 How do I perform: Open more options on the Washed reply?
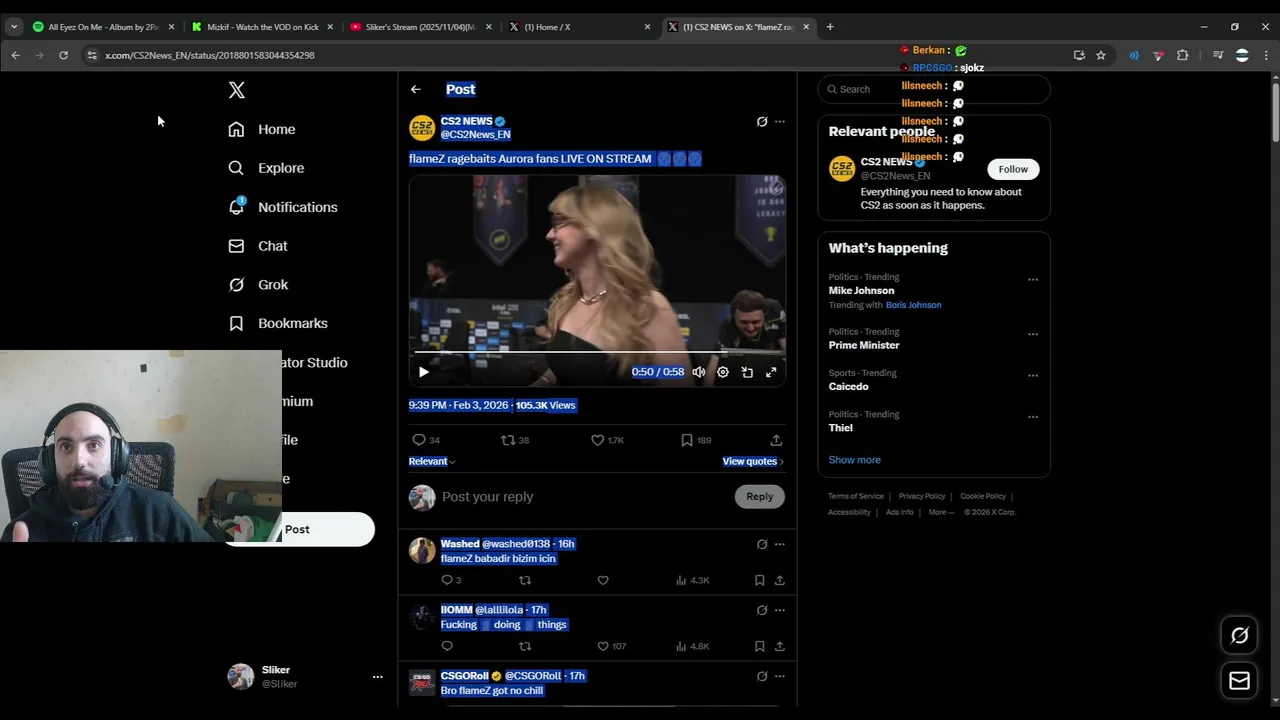pos(780,545)
